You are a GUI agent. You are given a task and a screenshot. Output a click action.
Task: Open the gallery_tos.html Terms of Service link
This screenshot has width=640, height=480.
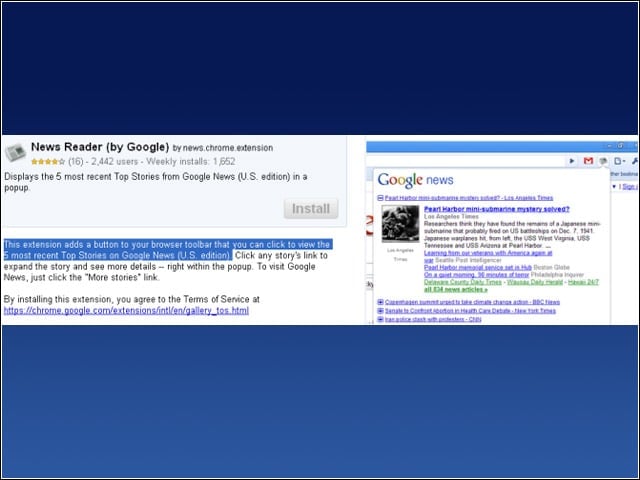(x=126, y=311)
